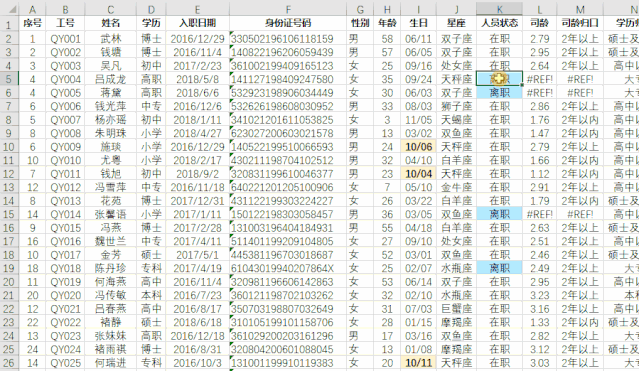Select the 金牛座 cell for 冯雪萍
The image size is (639, 371).
456,187
